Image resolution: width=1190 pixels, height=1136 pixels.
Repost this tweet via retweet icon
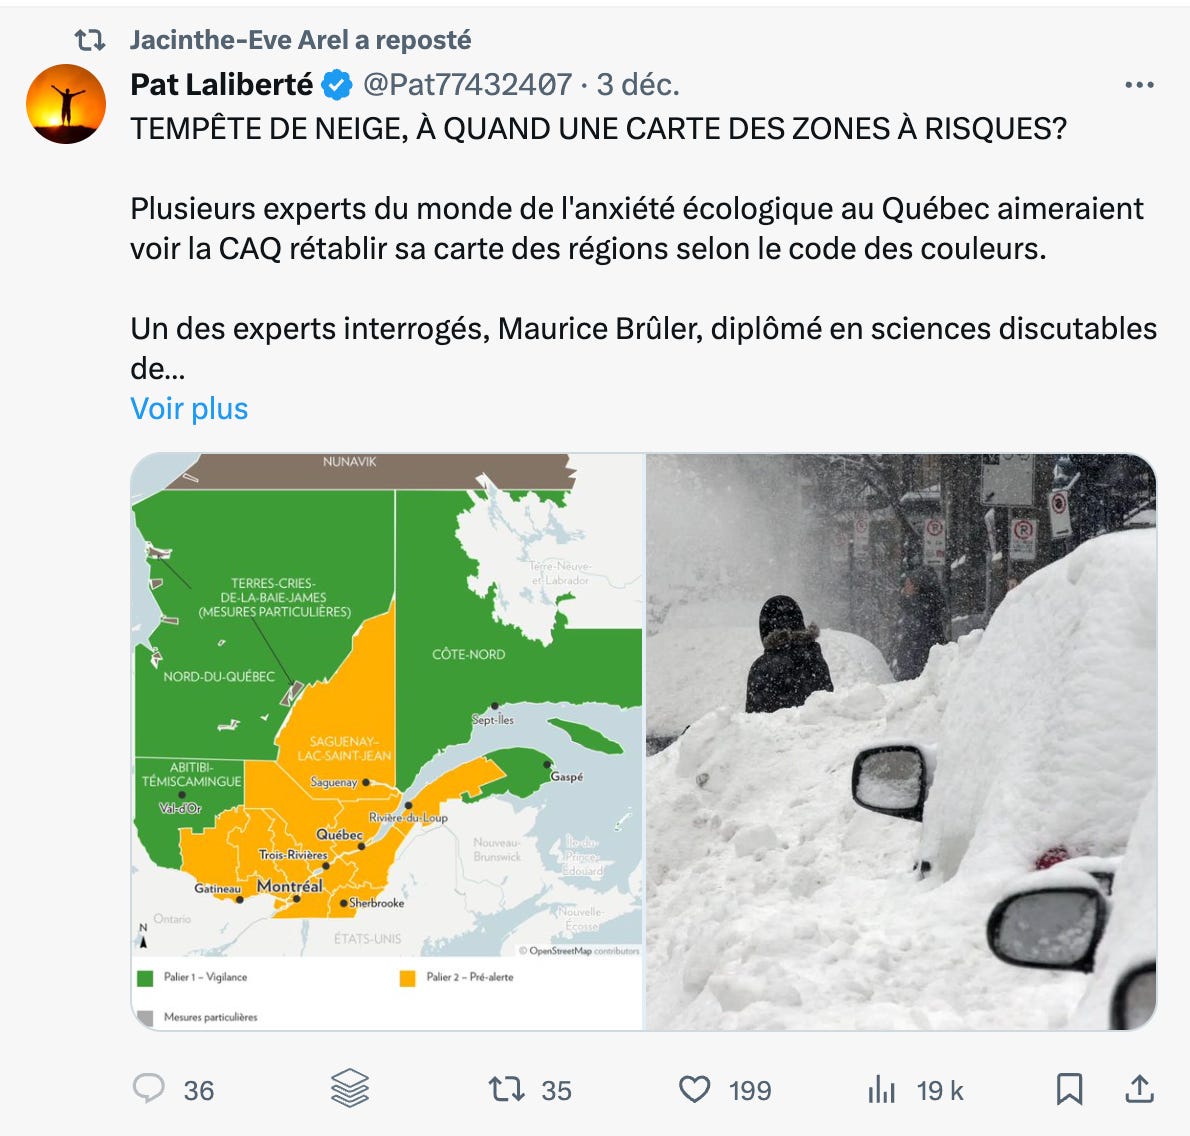click(506, 1089)
